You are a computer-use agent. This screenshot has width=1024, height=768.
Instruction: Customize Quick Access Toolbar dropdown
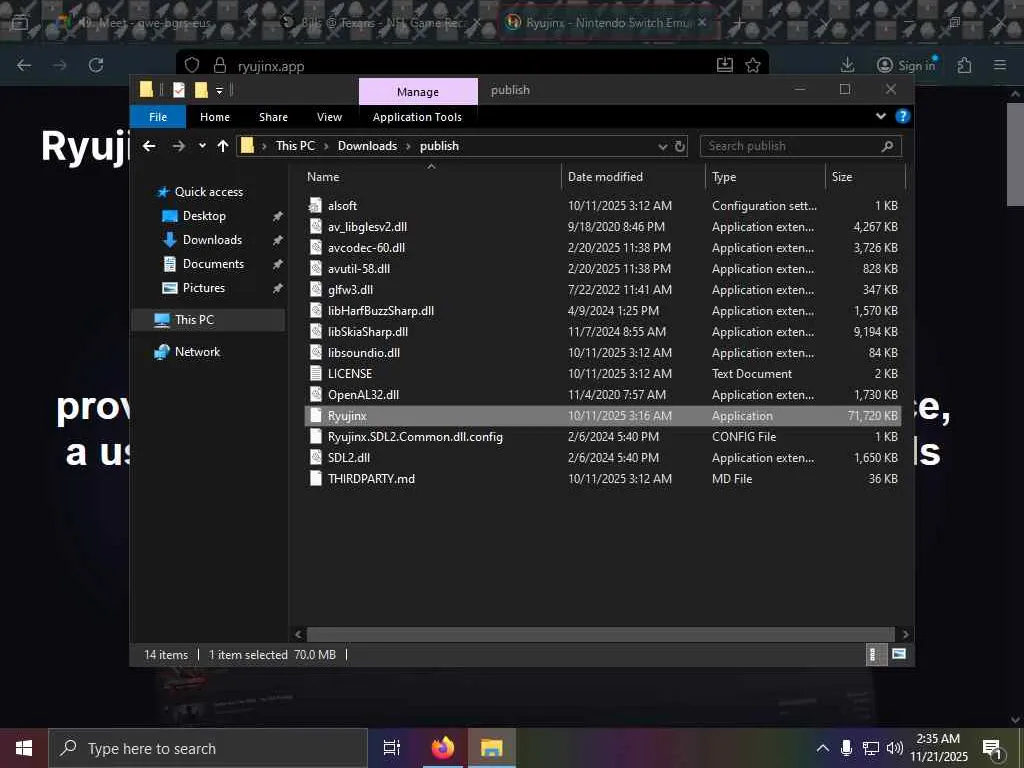click(x=219, y=91)
